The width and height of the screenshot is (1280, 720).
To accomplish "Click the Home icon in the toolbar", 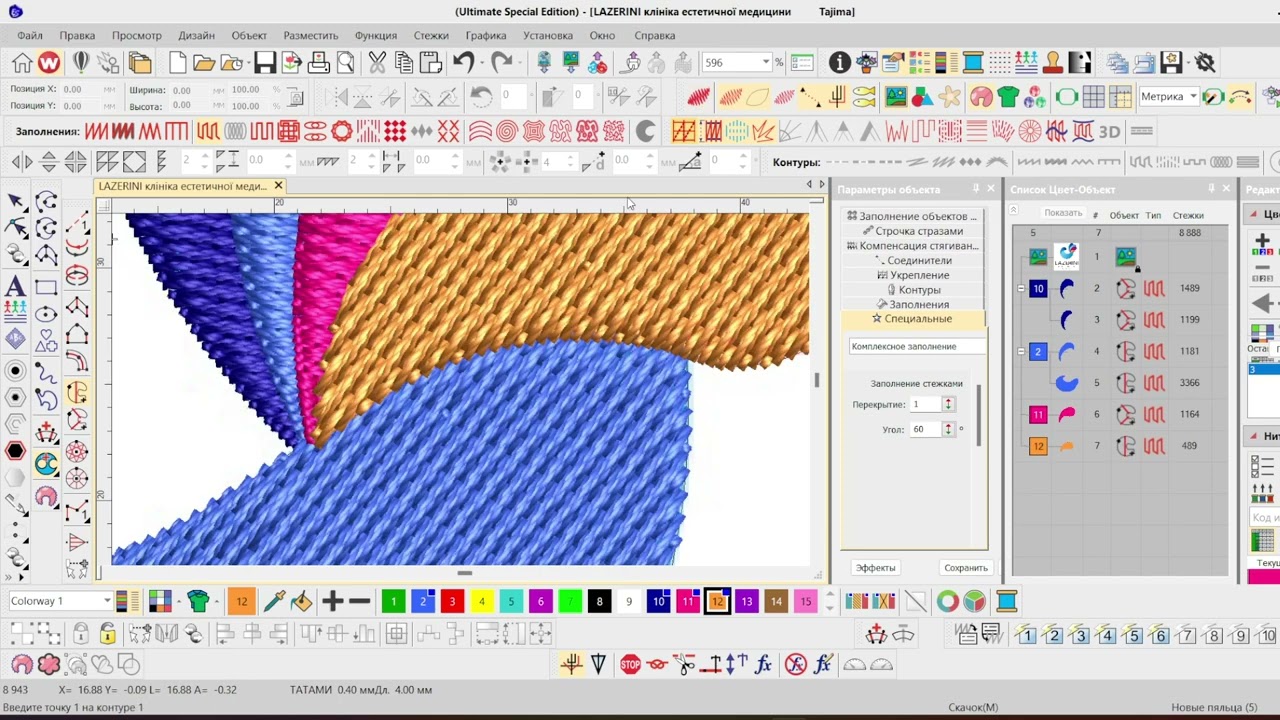I will (x=22, y=63).
